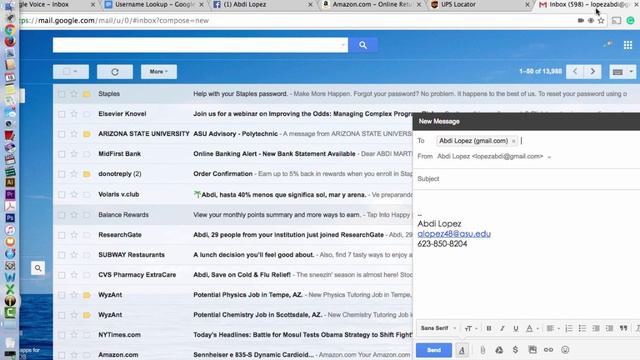
Task: Remove Abdi Lopez recipient chip
Action: [513, 141]
